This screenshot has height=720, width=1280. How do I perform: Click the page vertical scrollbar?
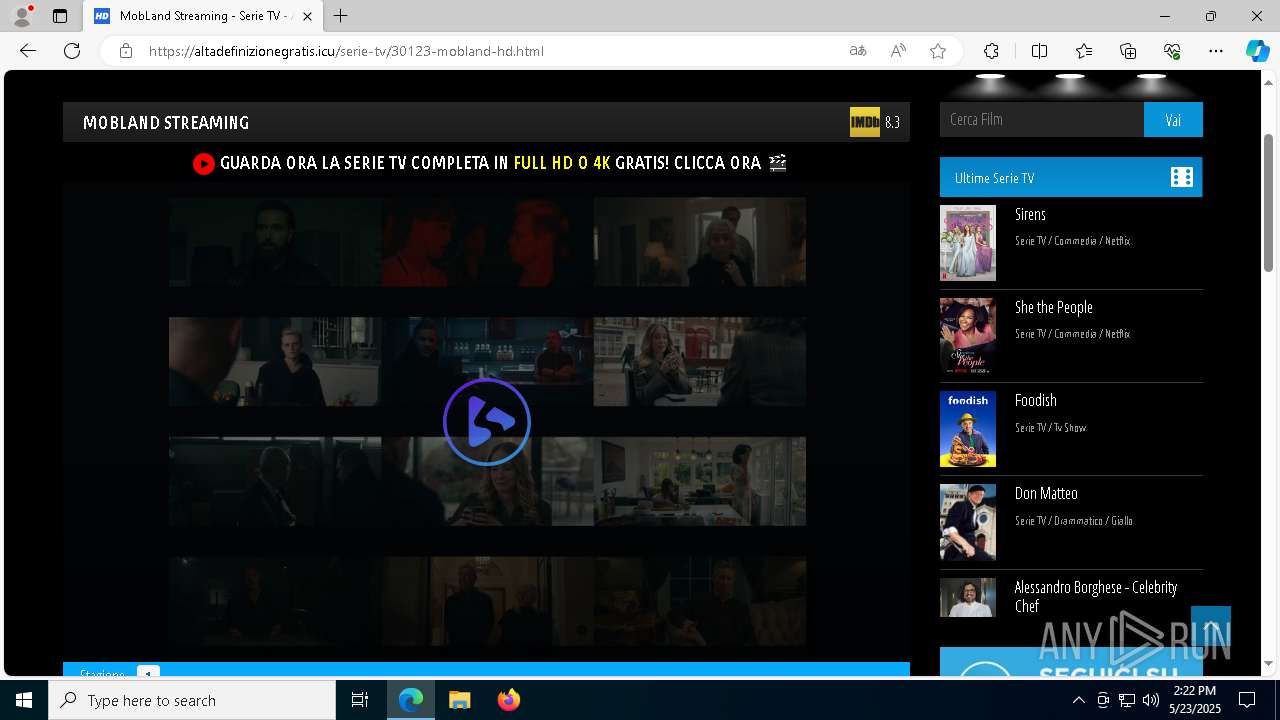[1270, 203]
